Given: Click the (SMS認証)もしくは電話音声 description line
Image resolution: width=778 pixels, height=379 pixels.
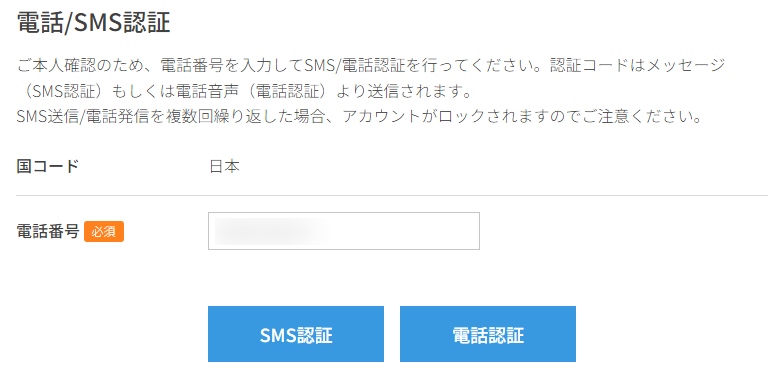Looking at the screenshot, I should click(x=243, y=92).
